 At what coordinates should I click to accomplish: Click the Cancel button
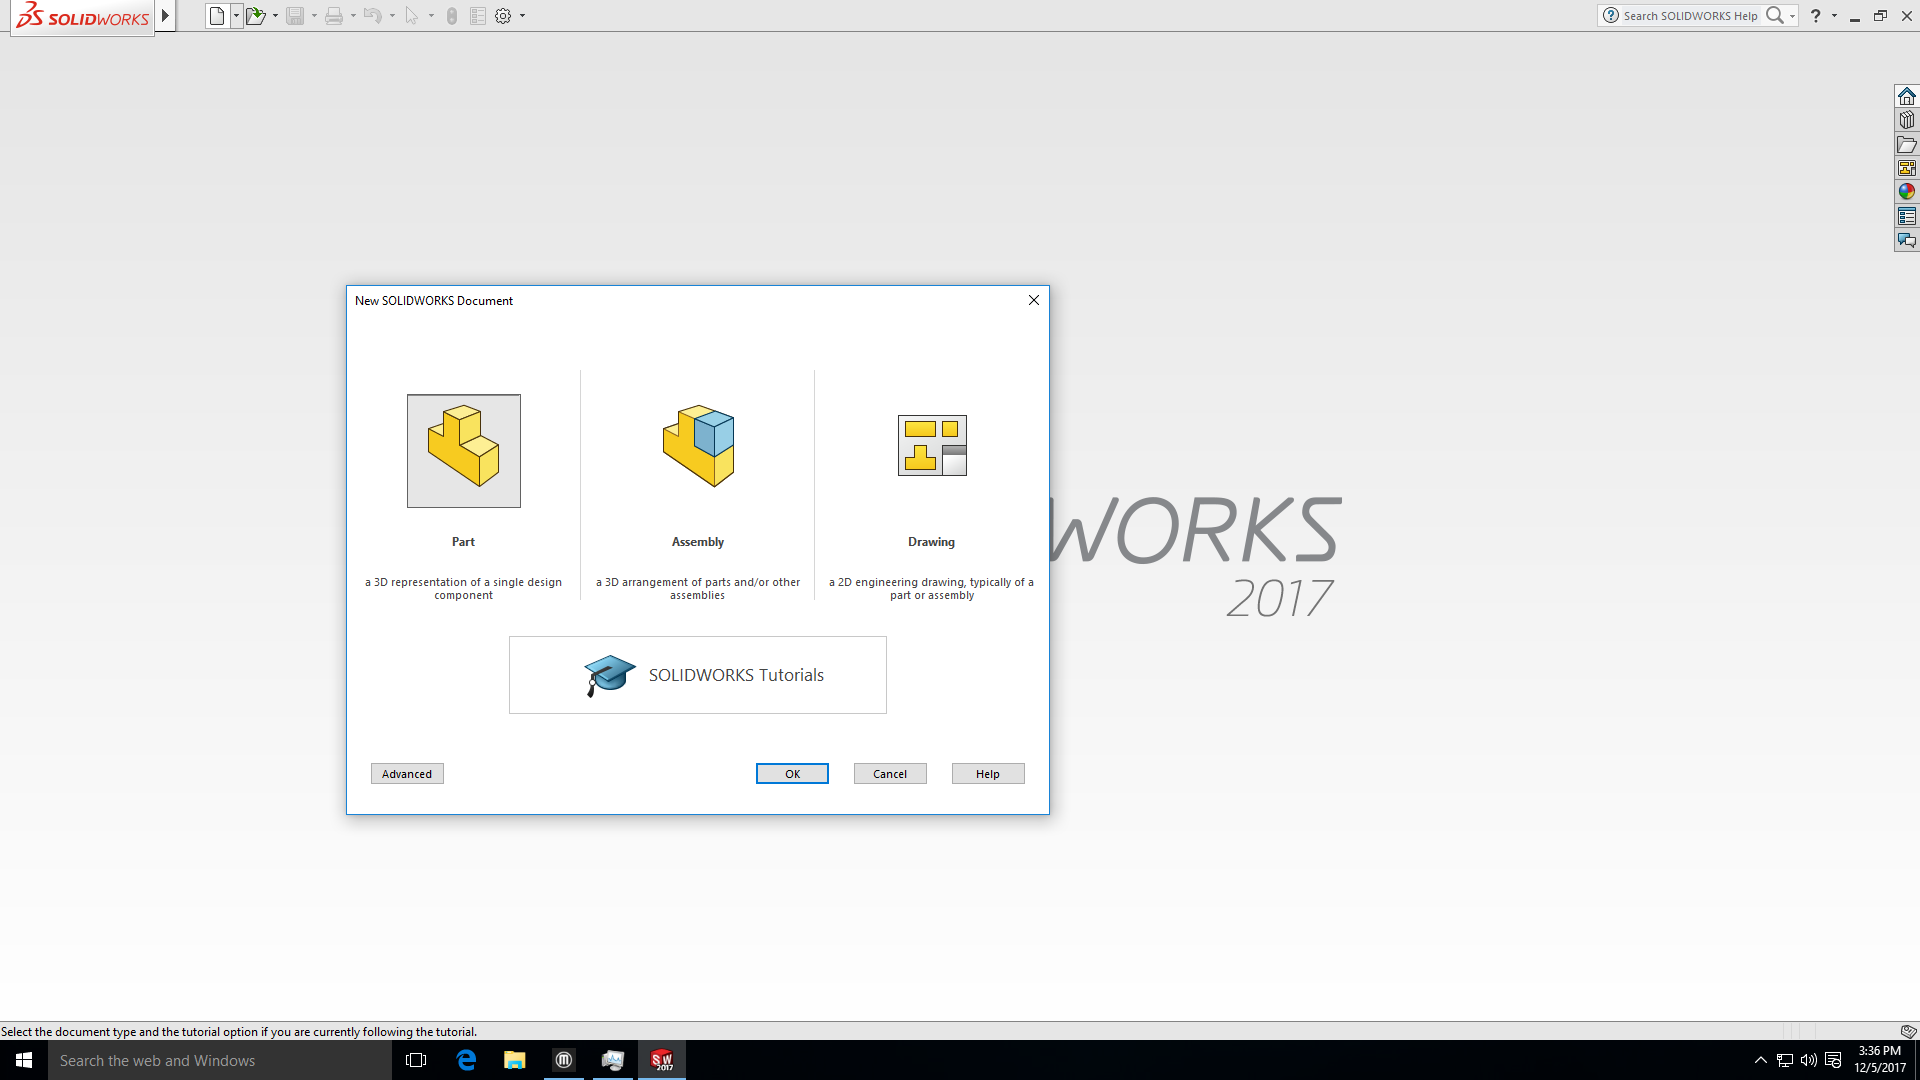(x=889, y=773)
